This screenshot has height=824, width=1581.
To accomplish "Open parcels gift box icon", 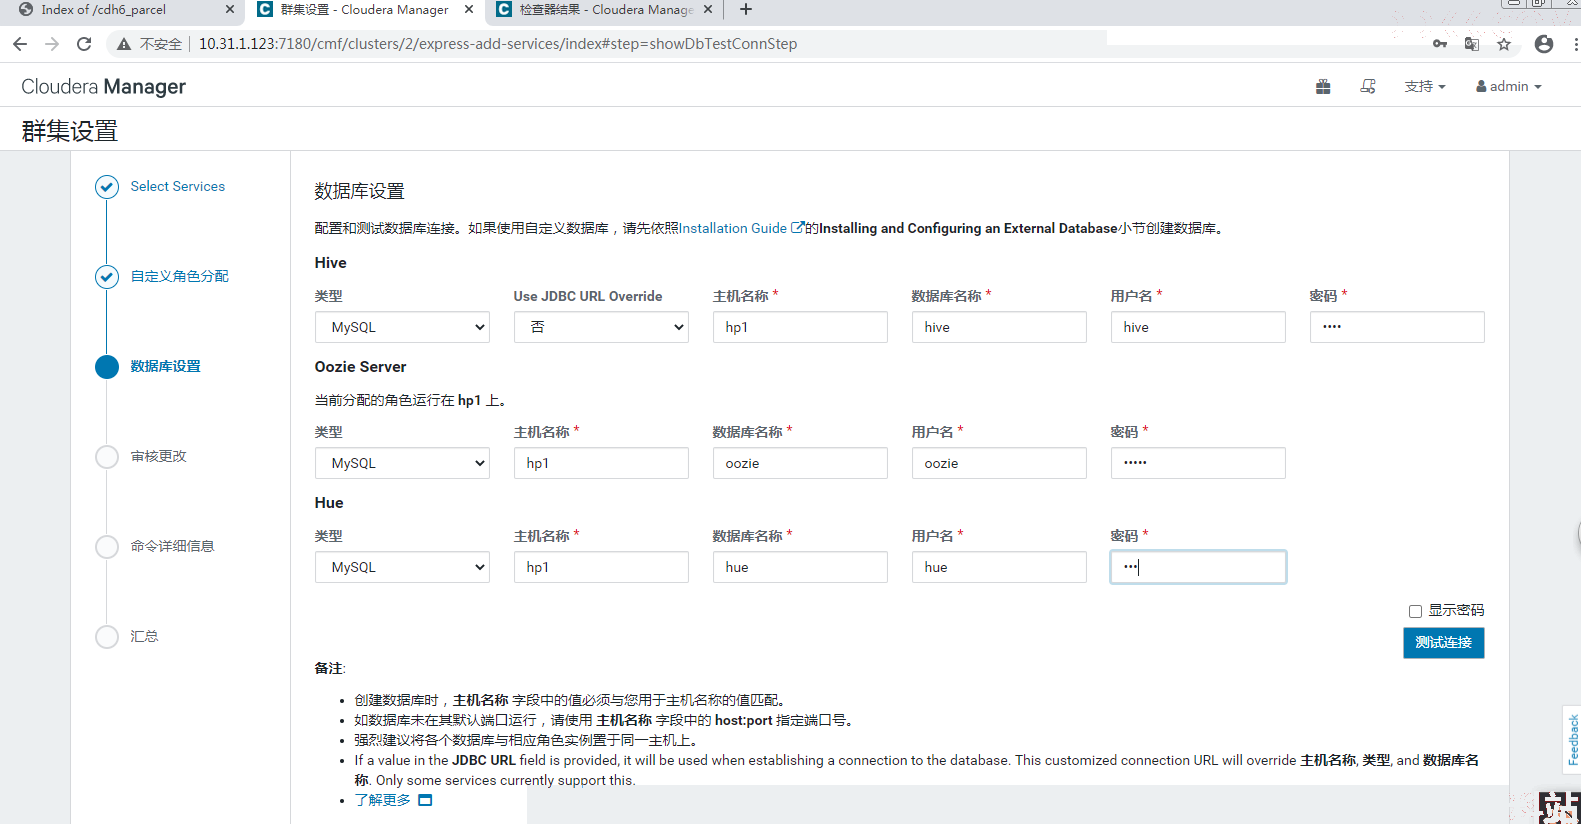I will (x=1323, y=87).
